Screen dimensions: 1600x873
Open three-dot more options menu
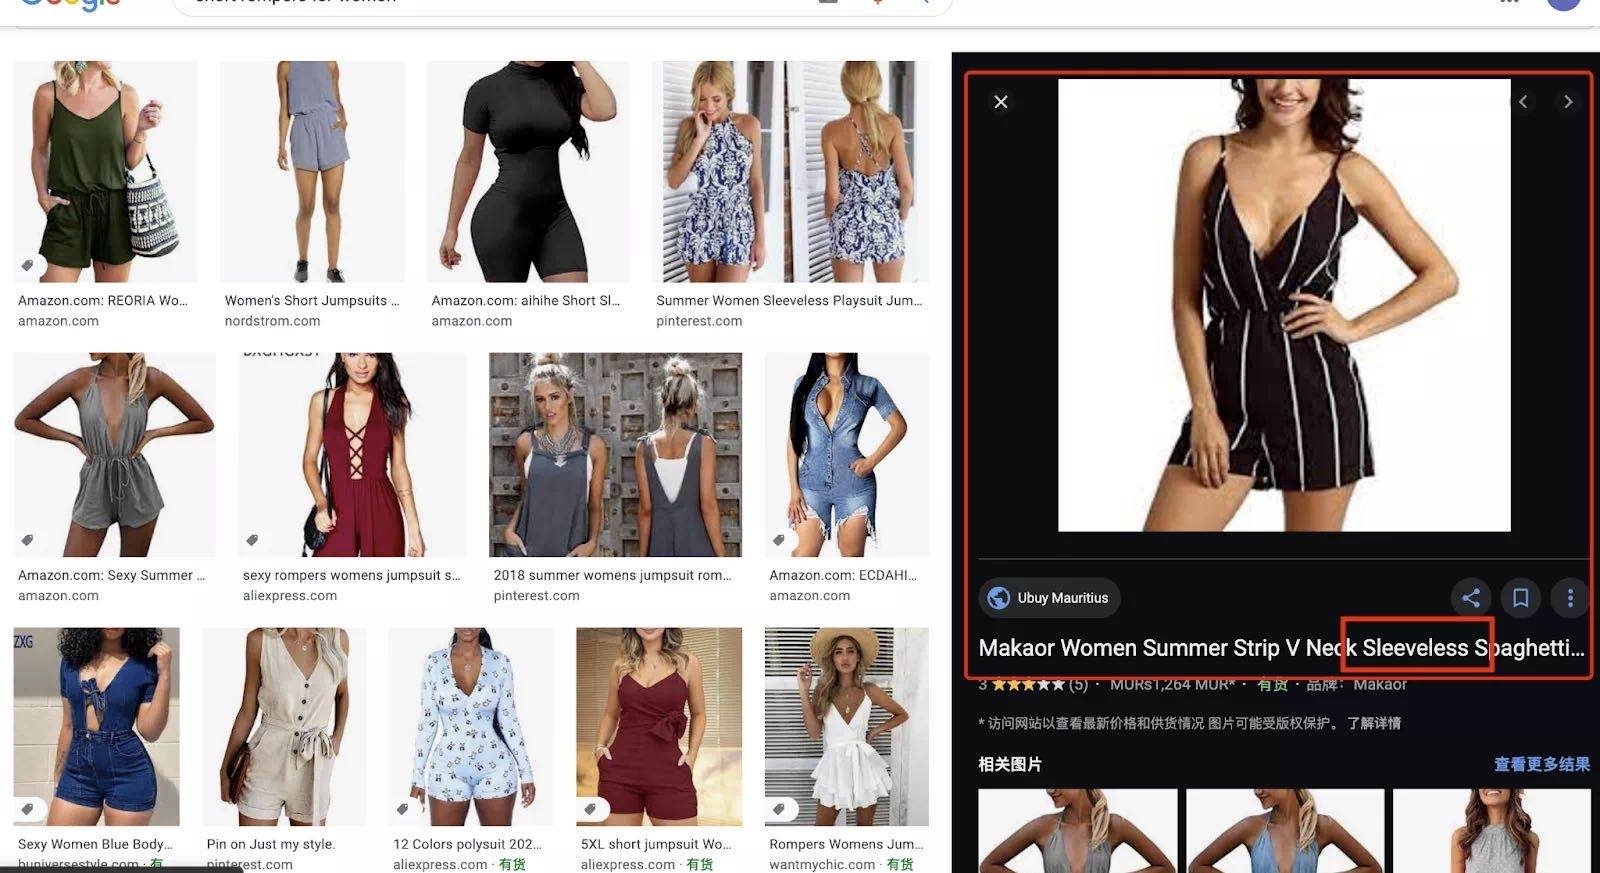point(1570,598)
